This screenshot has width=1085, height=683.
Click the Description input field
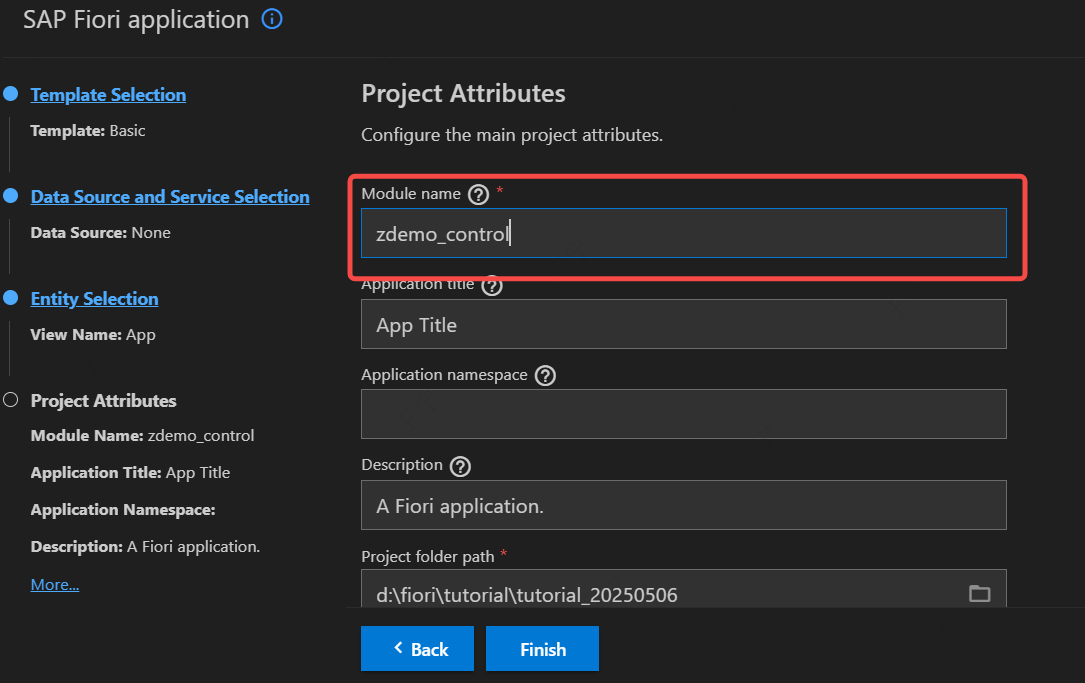[683, 506]
